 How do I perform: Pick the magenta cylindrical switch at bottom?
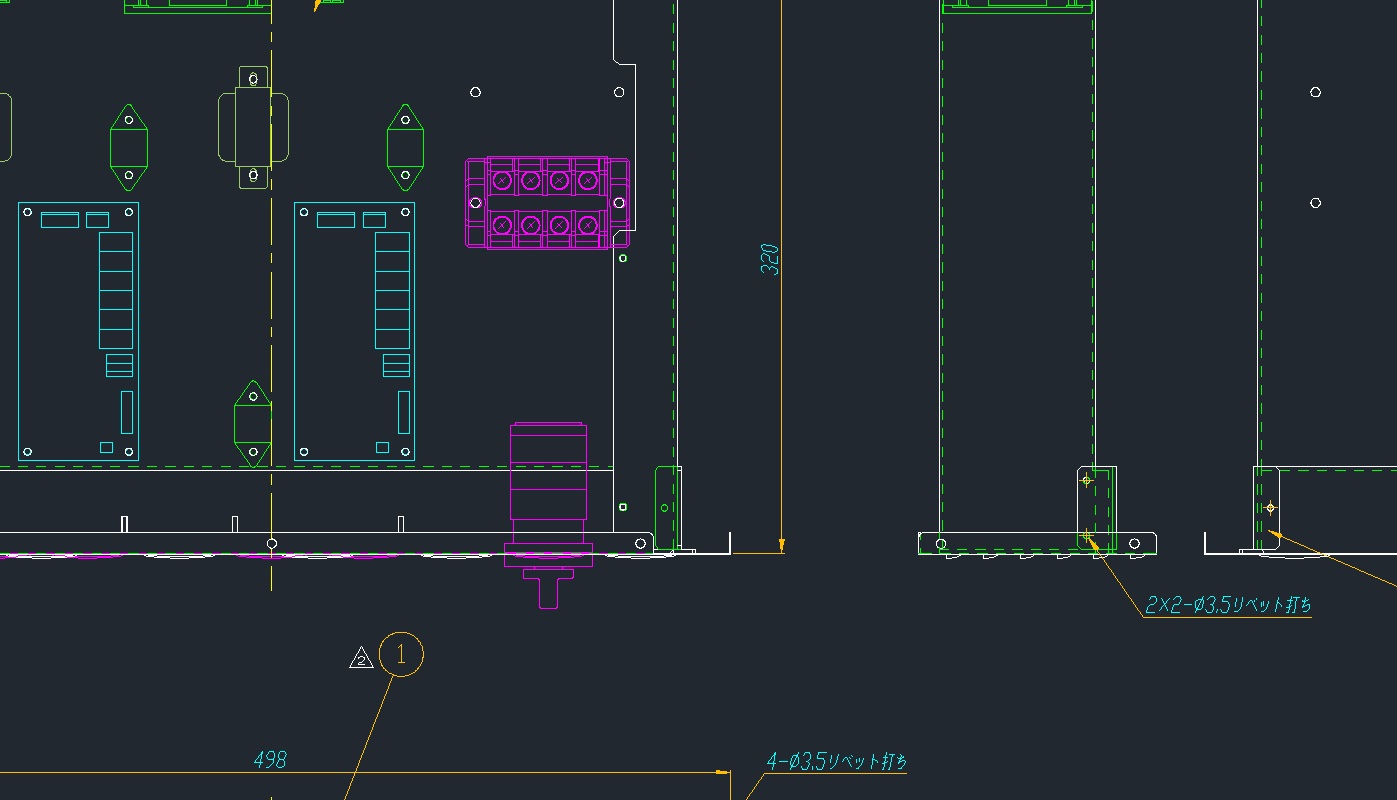coord(548,514)
